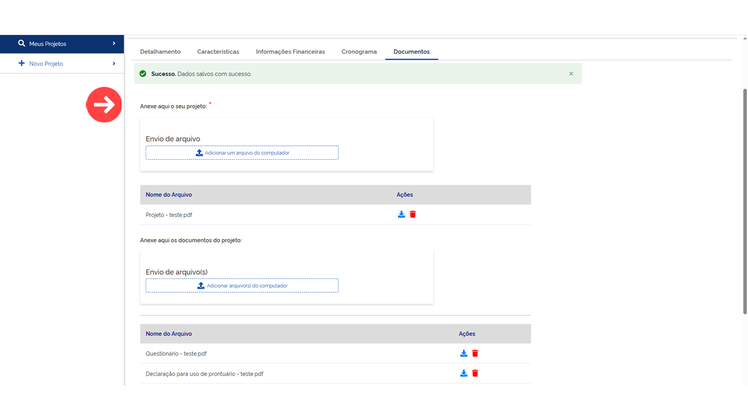Click Adicionar um arquivo do computador
Image resolution: width=748 pixels, height=420 pixels.
(242, 153)
